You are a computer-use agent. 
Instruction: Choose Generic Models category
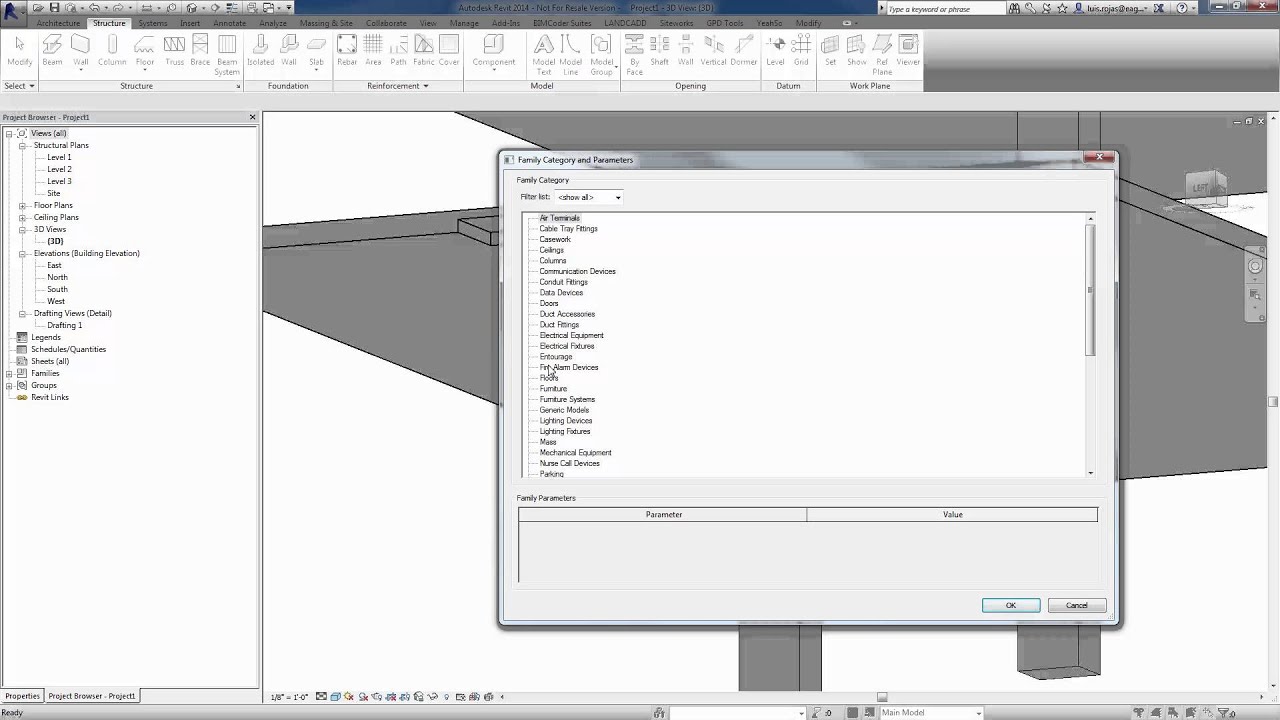(x=564, y=410)
